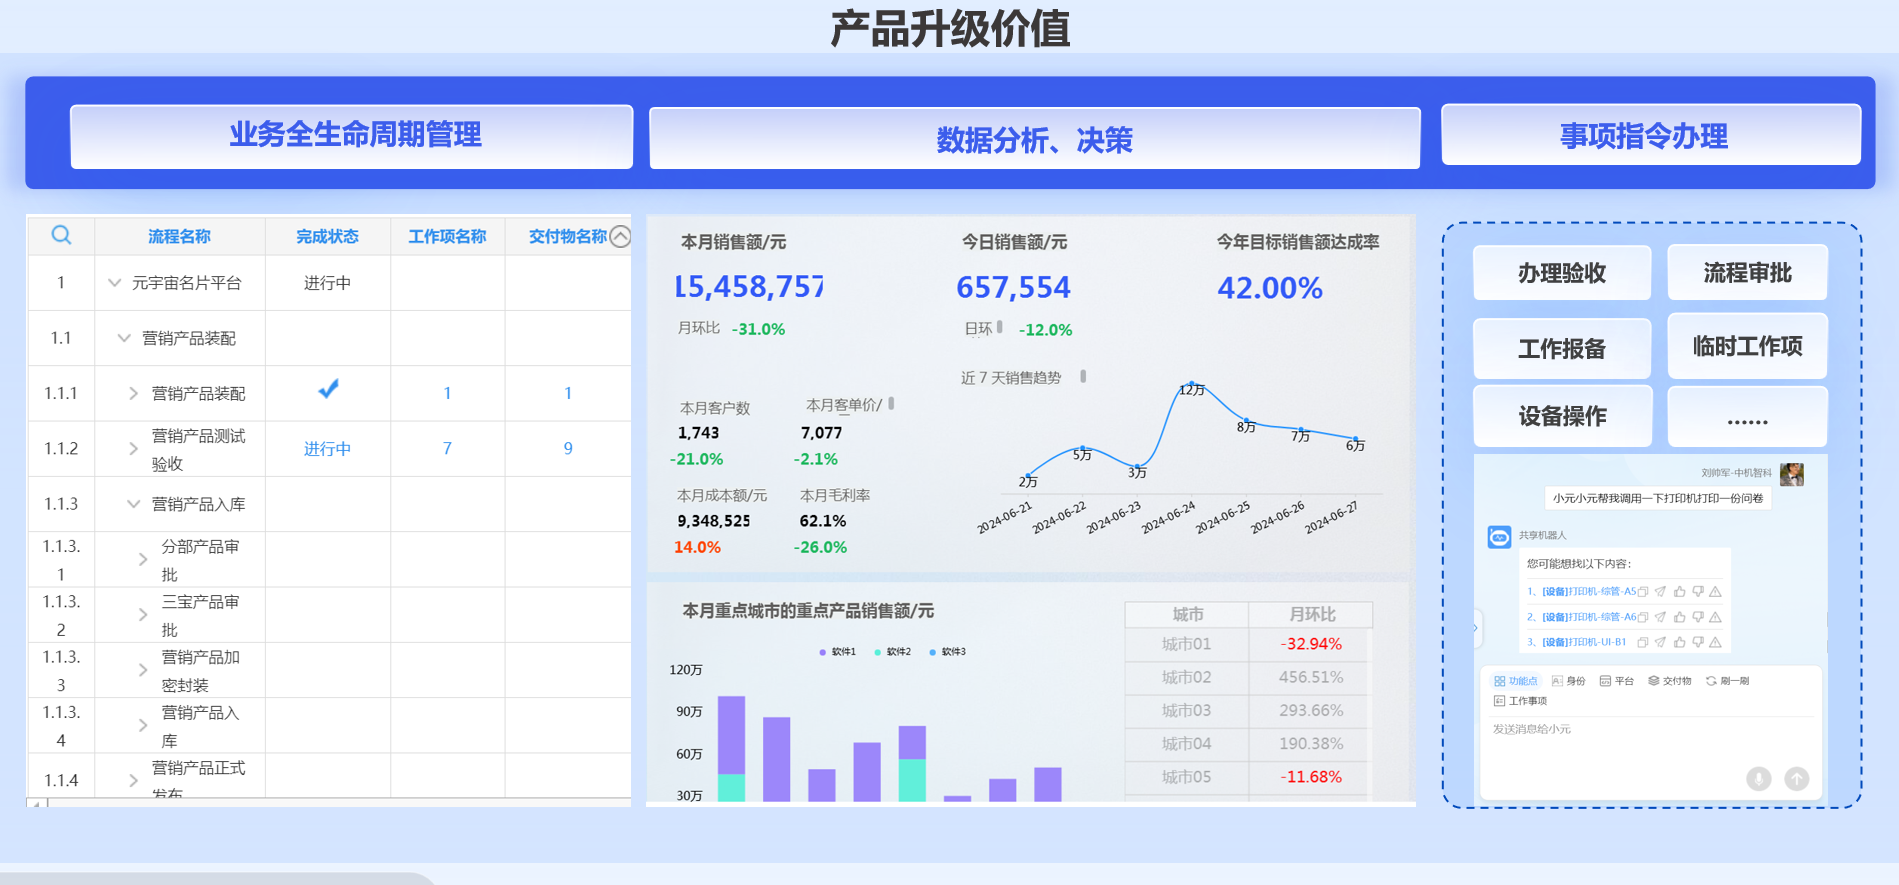
Task: Toggle 软件3 series in the chart legend
Action: [948, 652]
